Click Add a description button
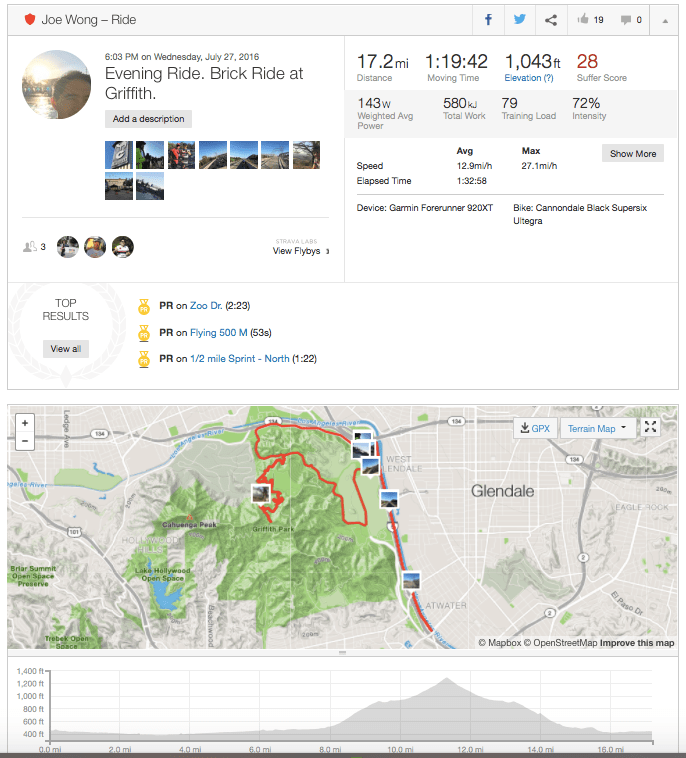Viewport: 686px width, 758px height. [148, 119]
